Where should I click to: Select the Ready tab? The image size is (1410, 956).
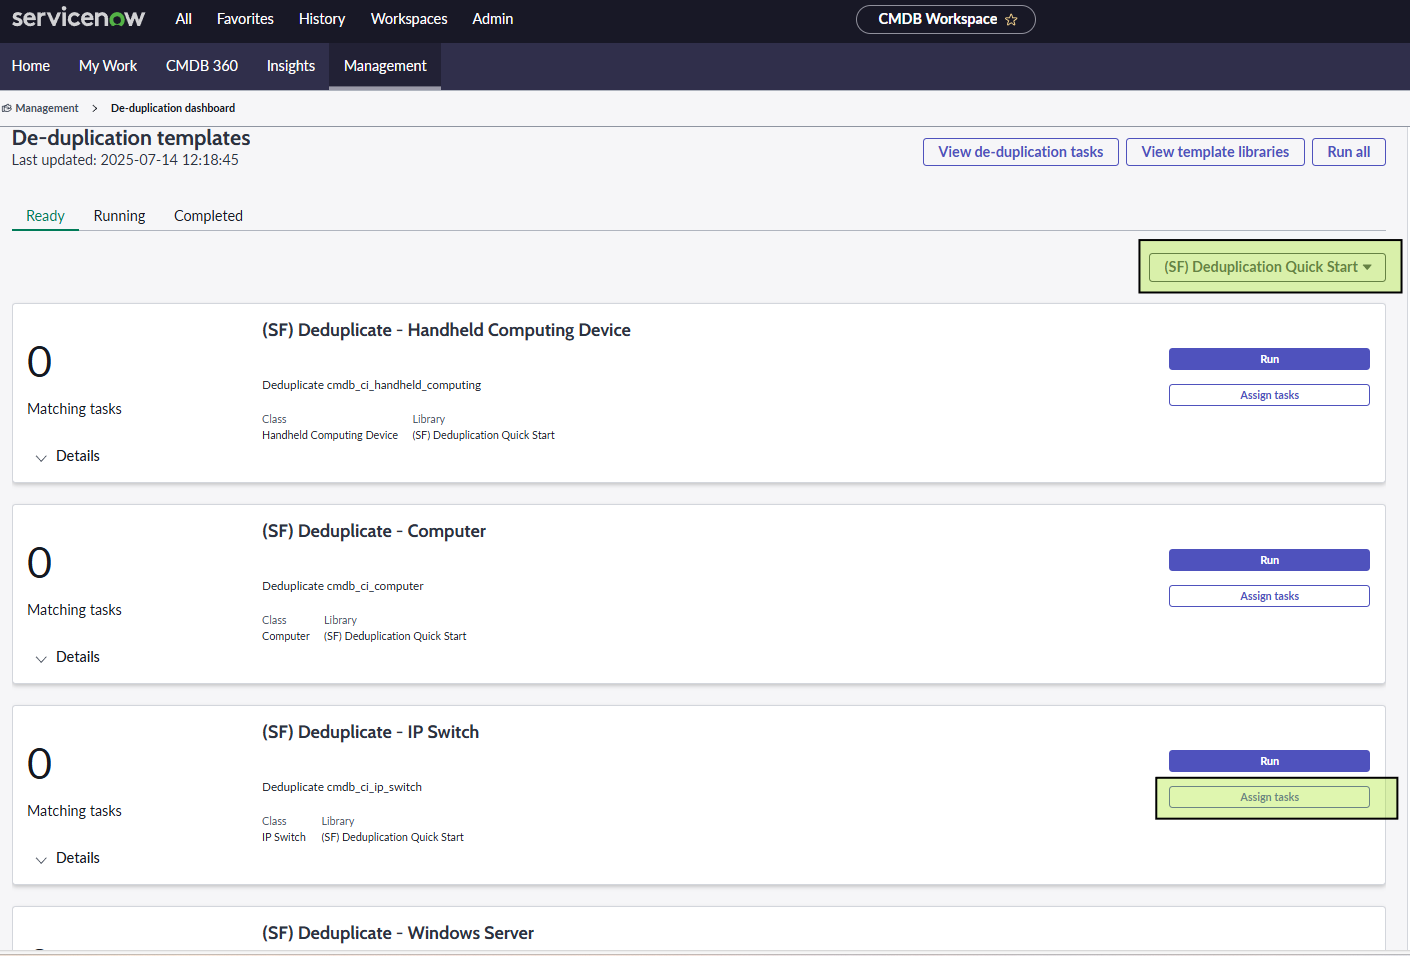45,216
